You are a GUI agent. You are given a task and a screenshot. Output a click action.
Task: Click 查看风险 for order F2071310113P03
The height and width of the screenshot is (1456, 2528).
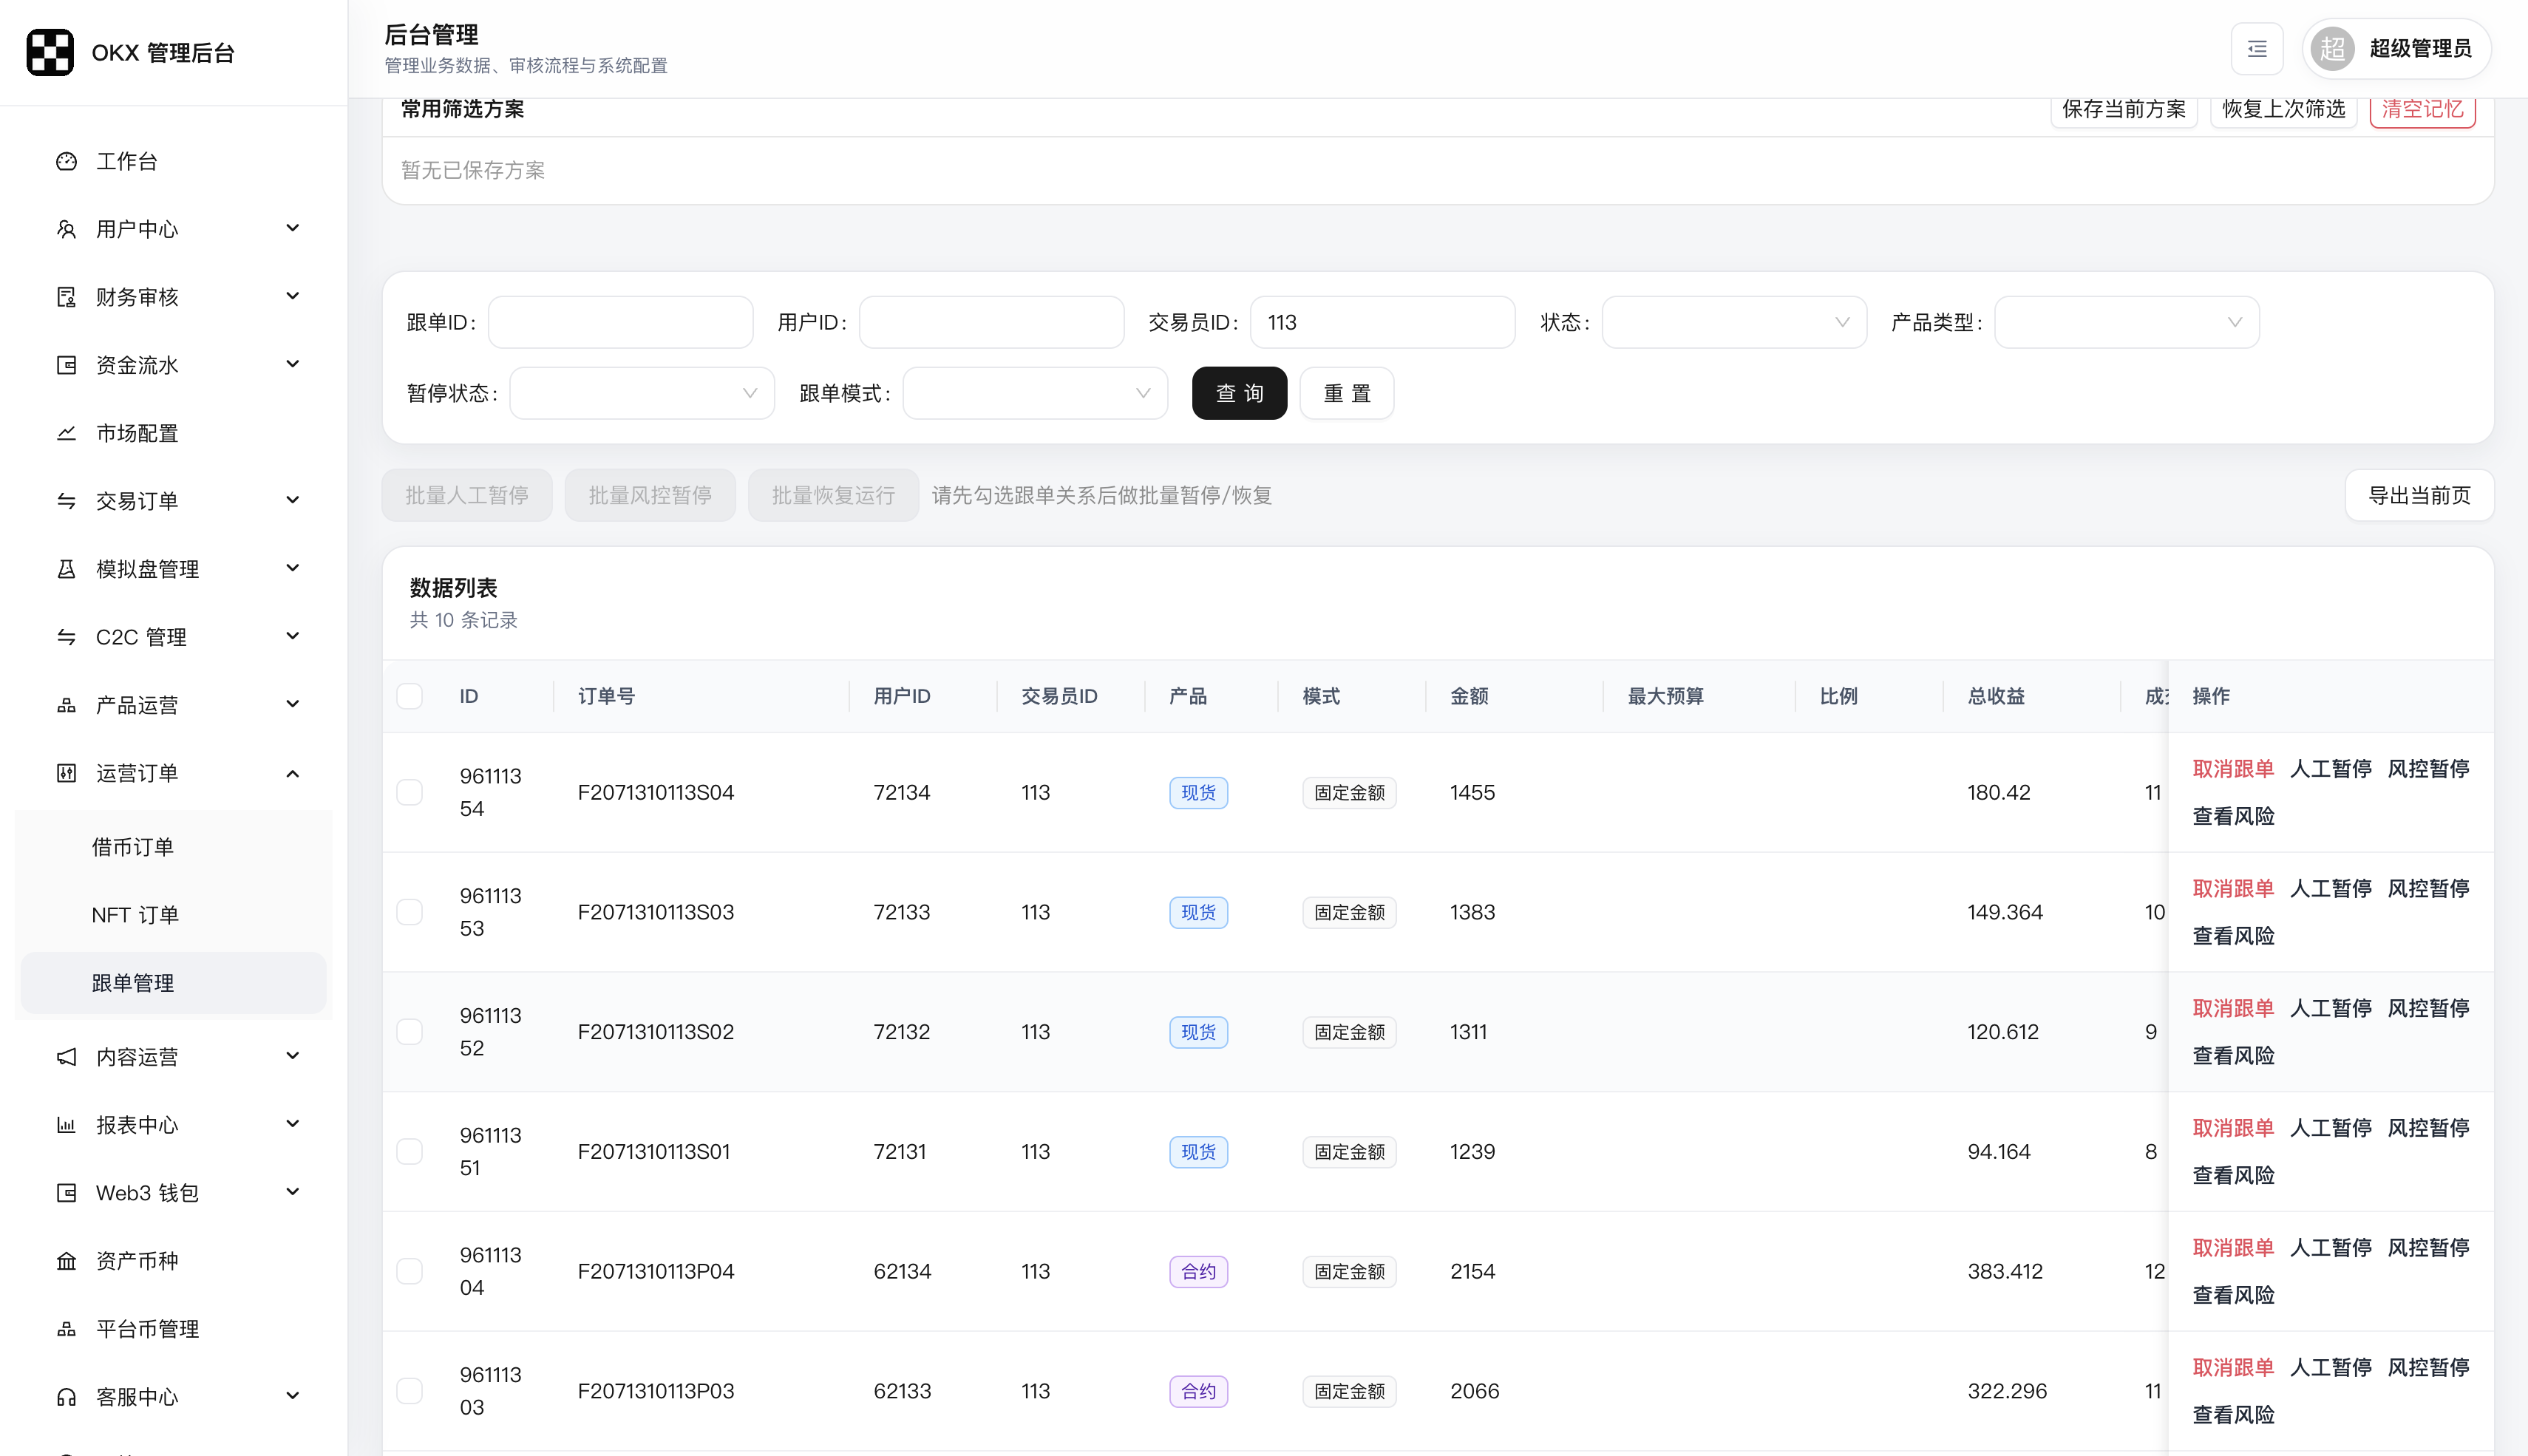(2232, 1415)
